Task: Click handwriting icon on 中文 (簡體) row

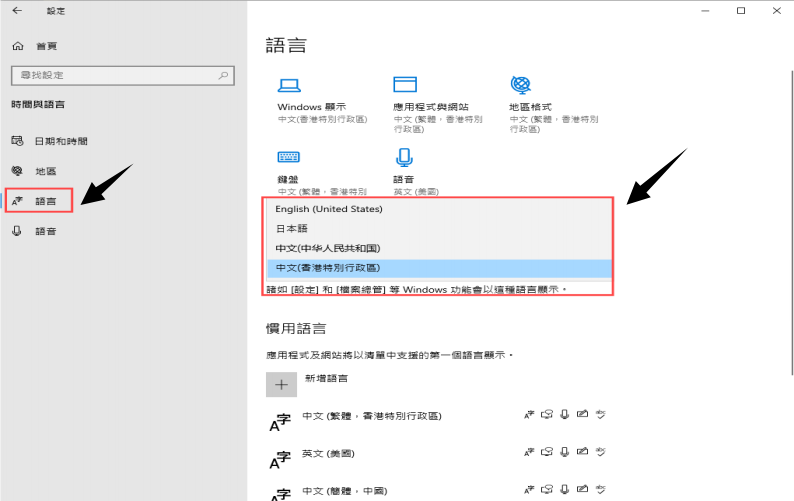Action: point(582,489)
